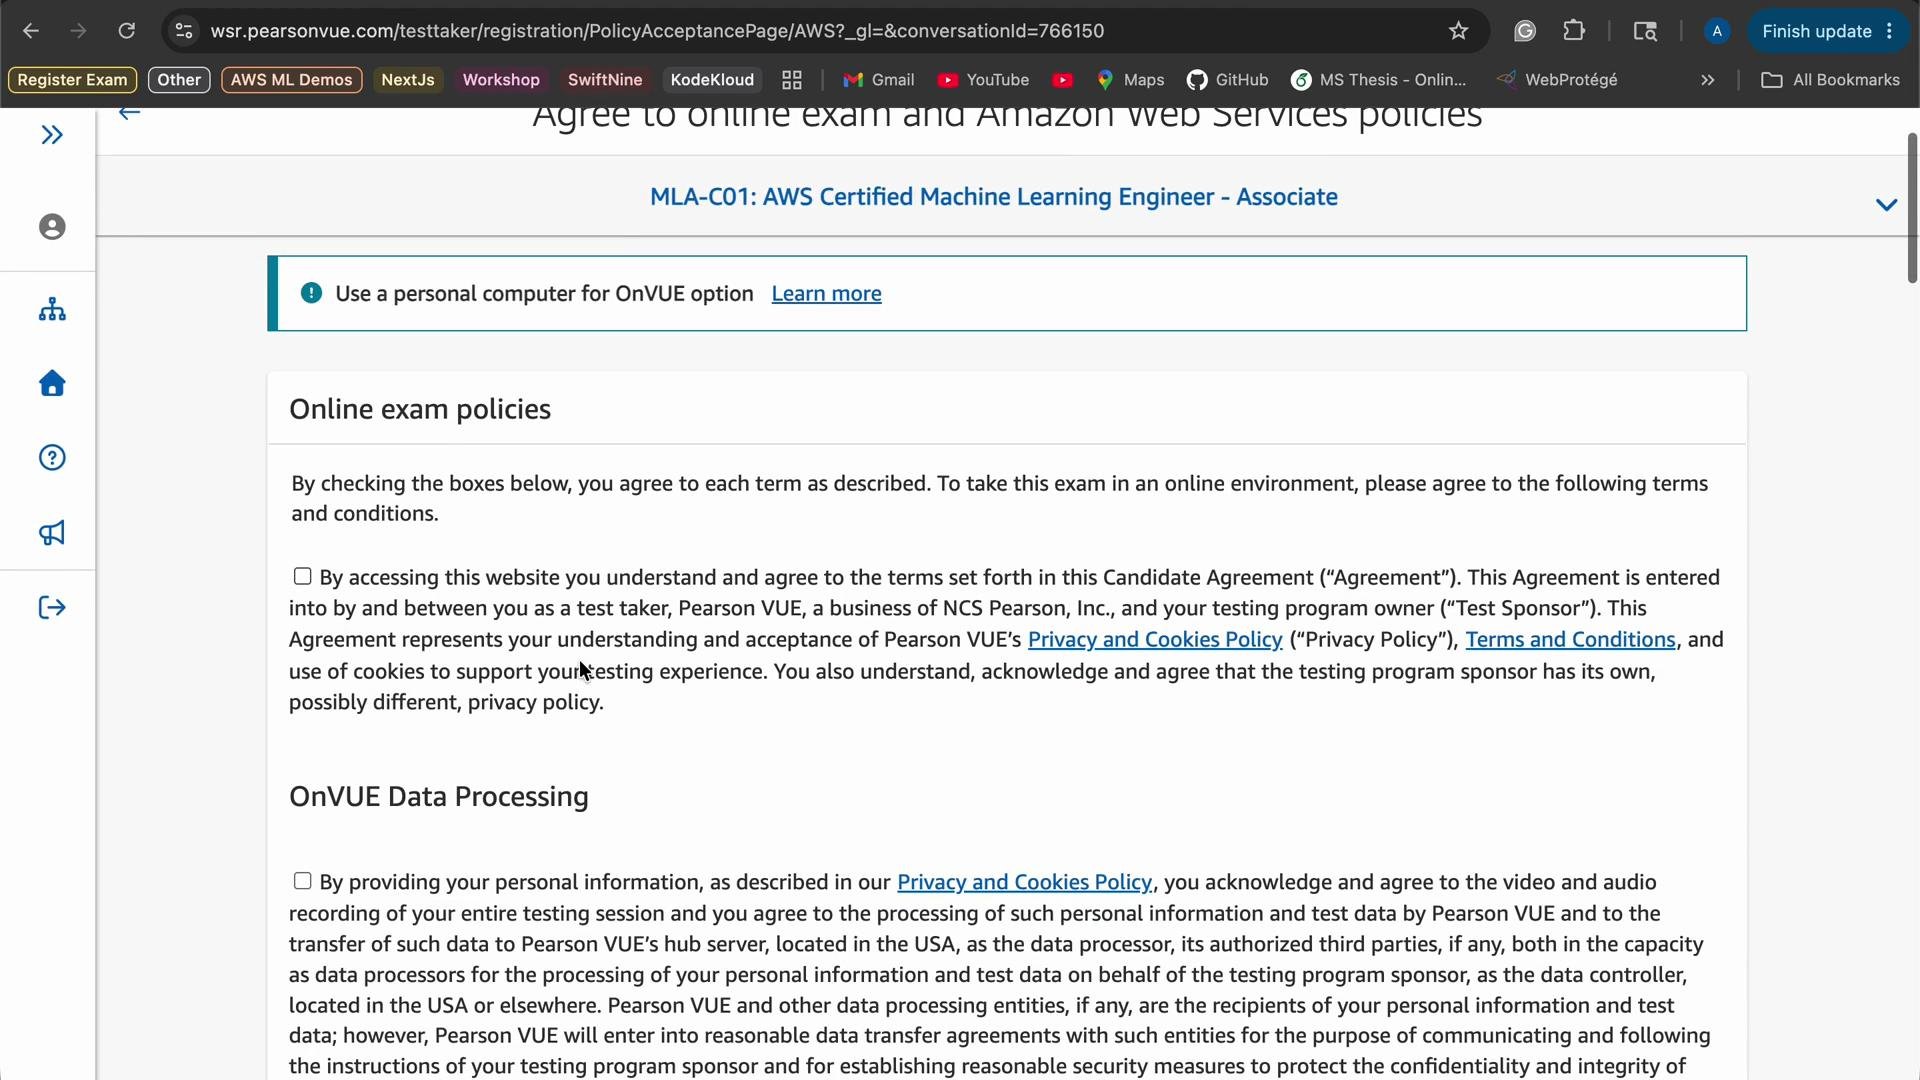The width and height of the screenshot is (1920, 1080).
Task: Open Learn more link for OnVUE
Action: [x=826, y=294]
